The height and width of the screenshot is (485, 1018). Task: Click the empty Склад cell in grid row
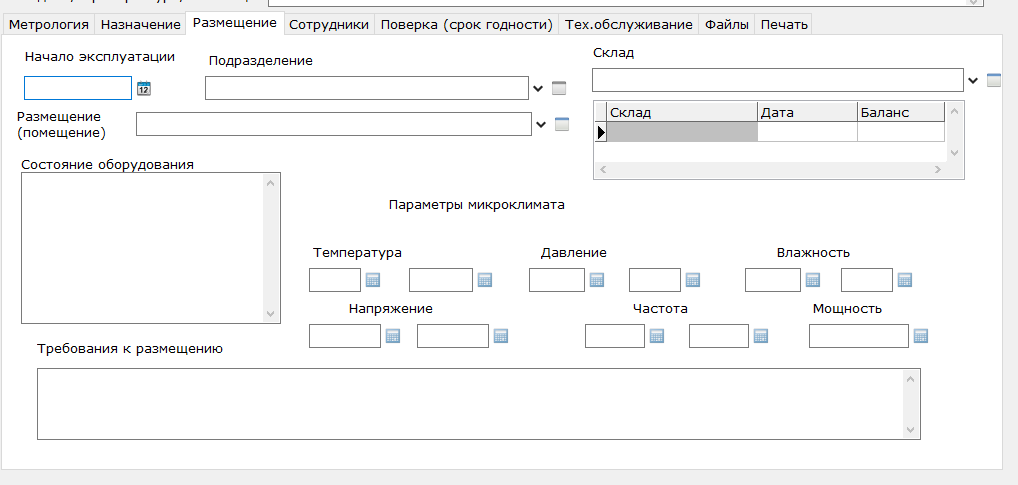pyautogui.click(x=682, y=132)
